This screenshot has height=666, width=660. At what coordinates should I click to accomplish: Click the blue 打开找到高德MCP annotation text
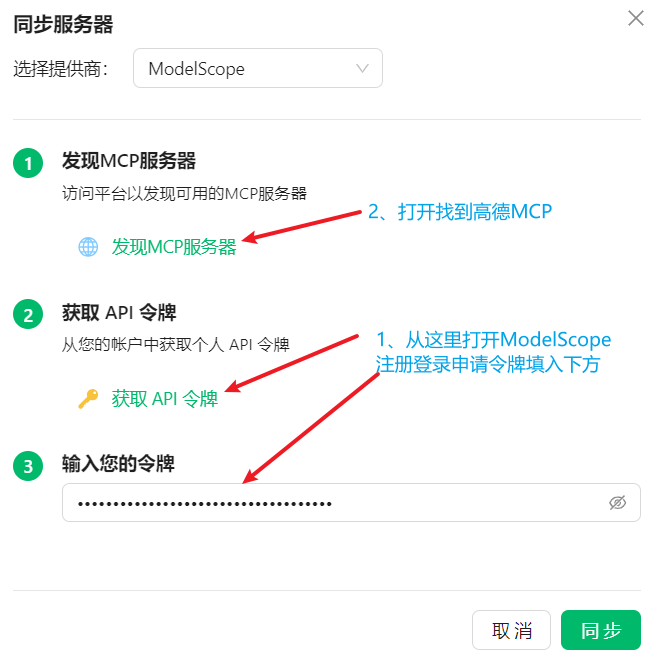click(474, 212)
